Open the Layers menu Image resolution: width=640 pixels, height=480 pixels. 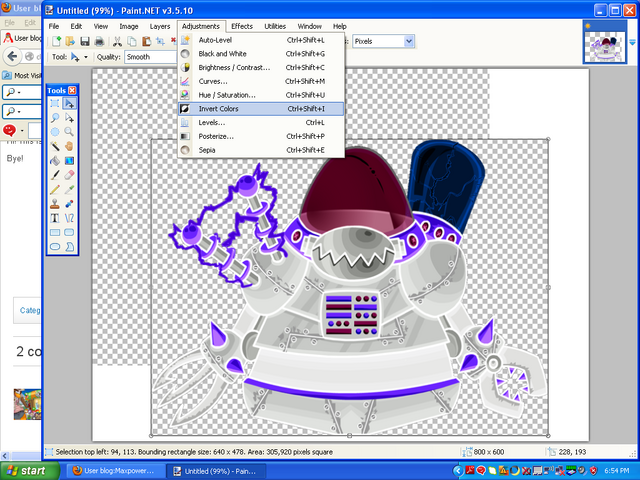[160, 26]
